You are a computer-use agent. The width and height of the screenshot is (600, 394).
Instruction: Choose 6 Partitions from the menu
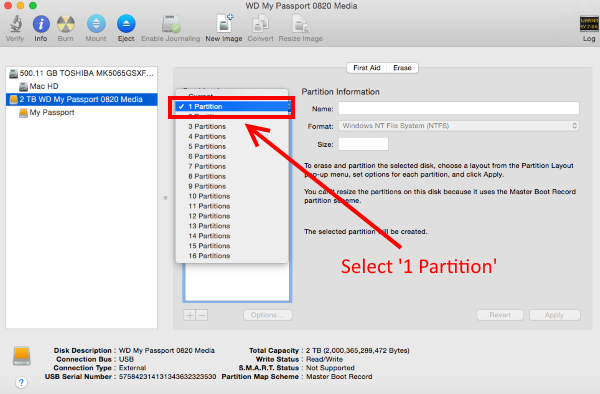(x=232, y=156)
